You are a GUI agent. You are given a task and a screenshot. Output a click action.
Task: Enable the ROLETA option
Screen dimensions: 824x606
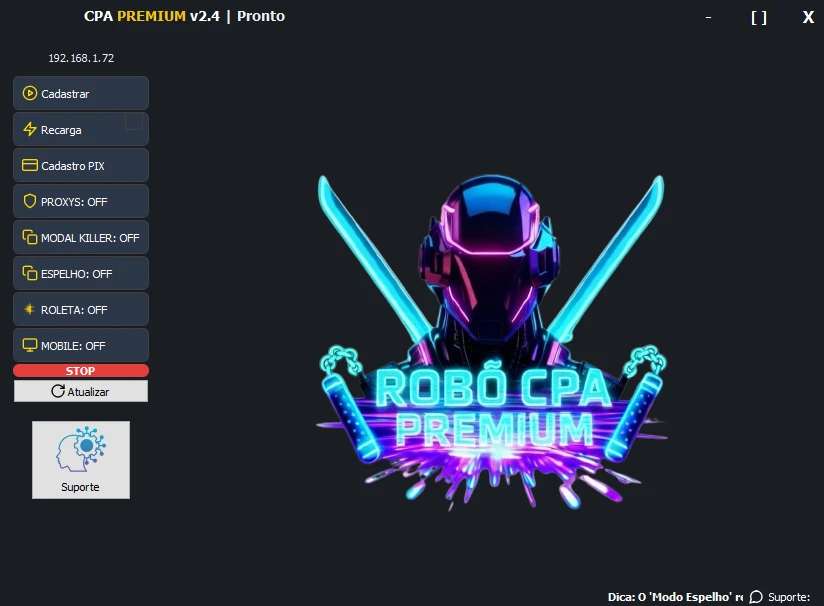(80, 309)
